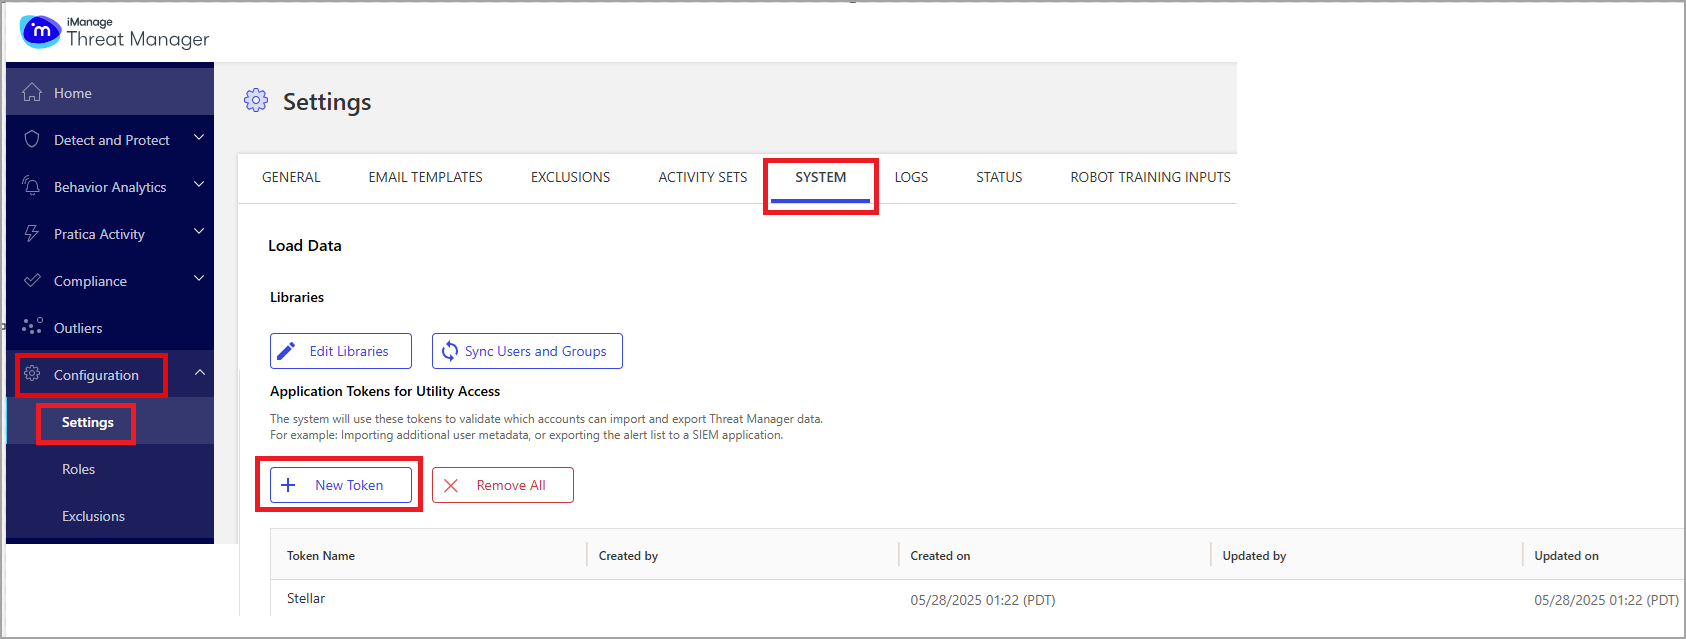Click the Configuration gear icon in sidebar
The height and width of the screenshot is (639, 1686).
point(32,374)
